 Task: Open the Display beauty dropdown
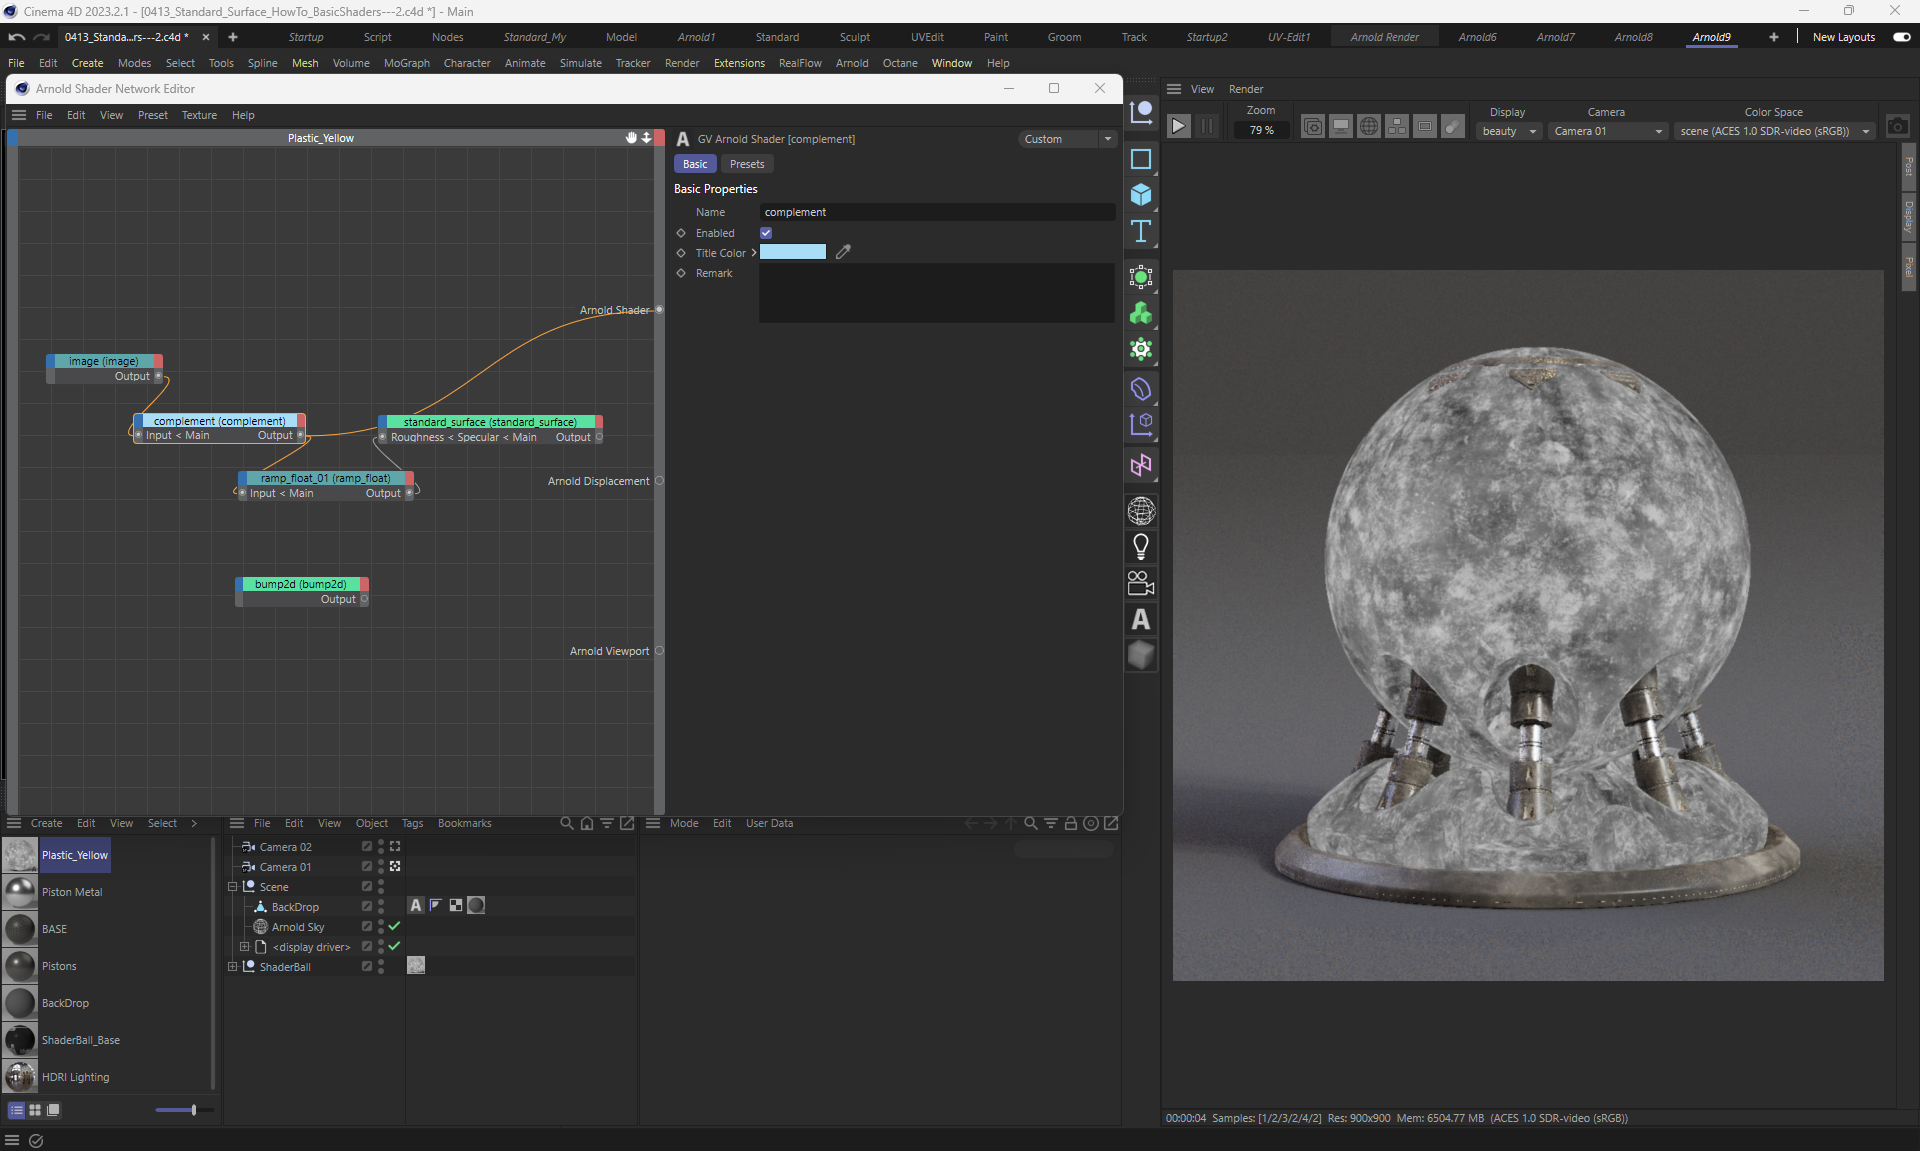pyautogui.click(x=1508, y=131)
